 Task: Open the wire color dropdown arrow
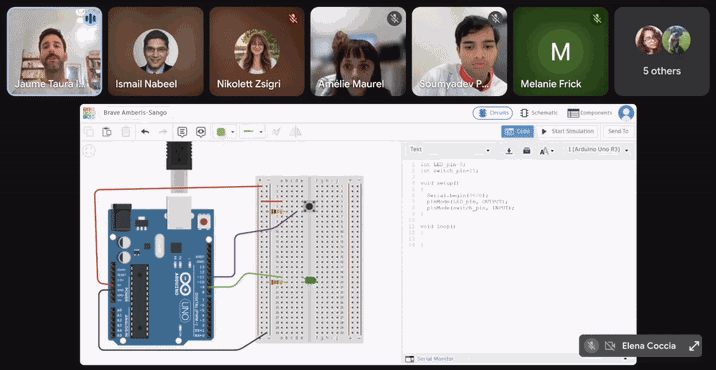233,132
